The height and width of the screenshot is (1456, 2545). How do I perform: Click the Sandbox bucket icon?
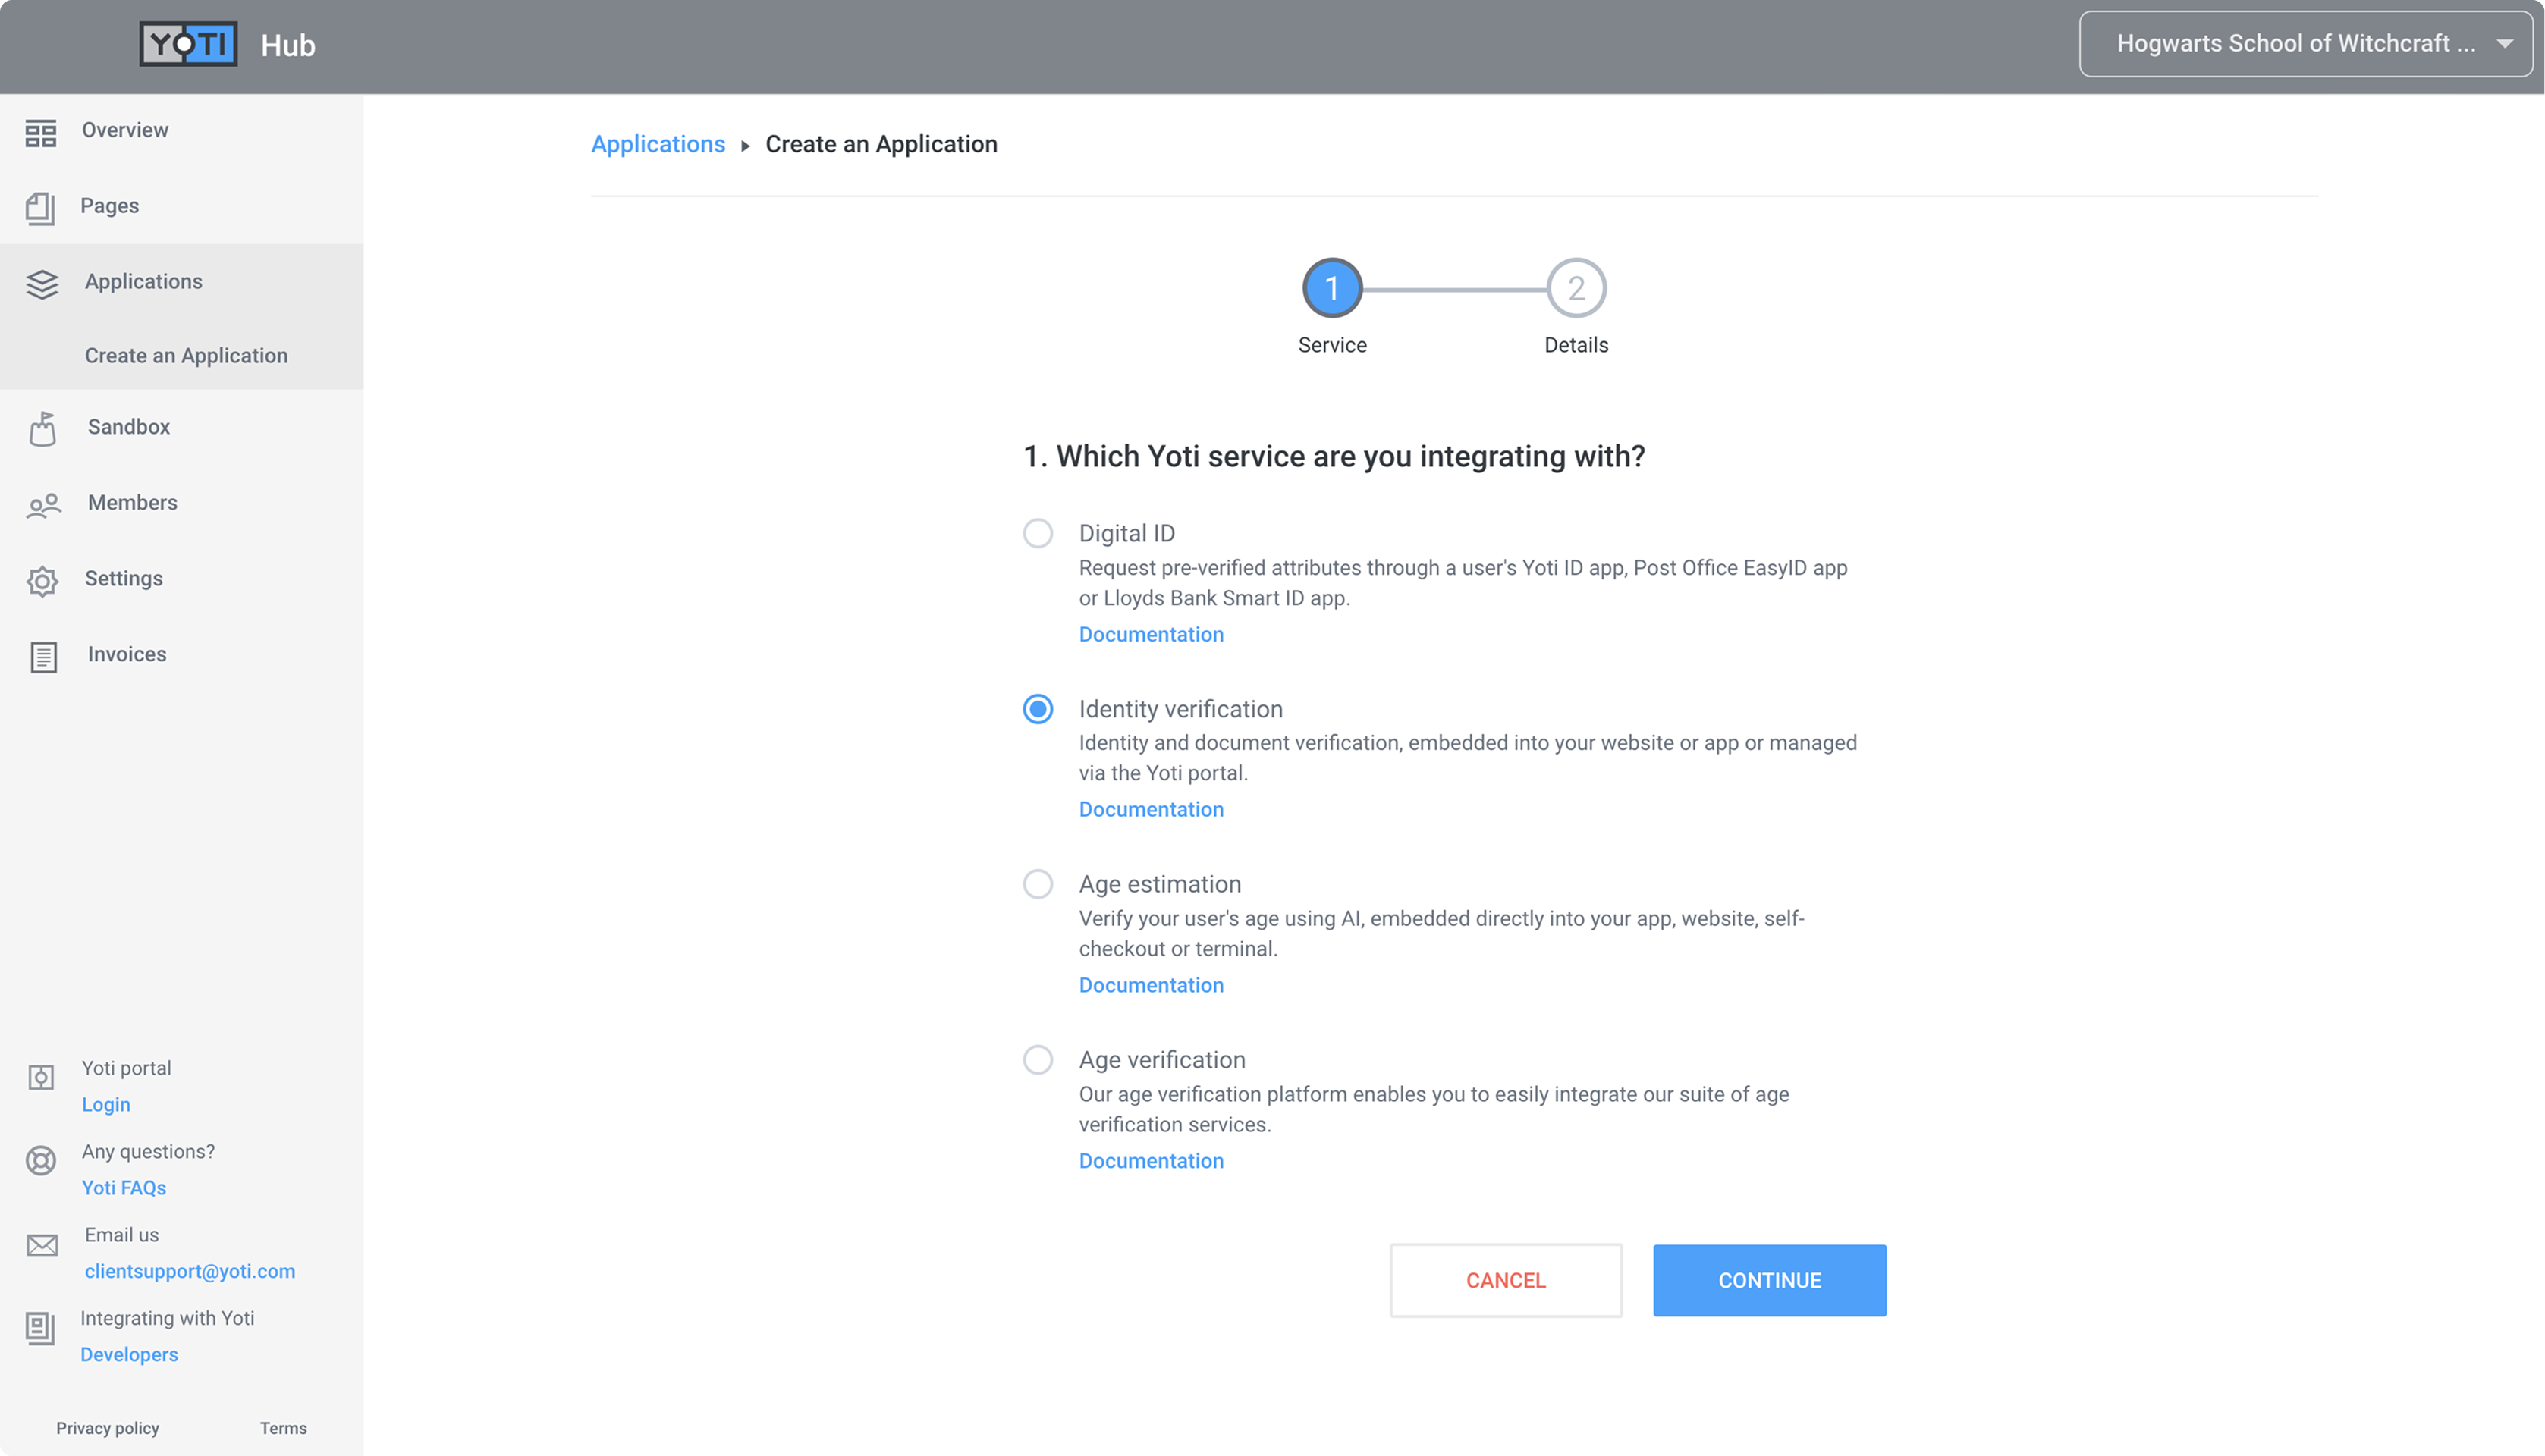point(43,429)
